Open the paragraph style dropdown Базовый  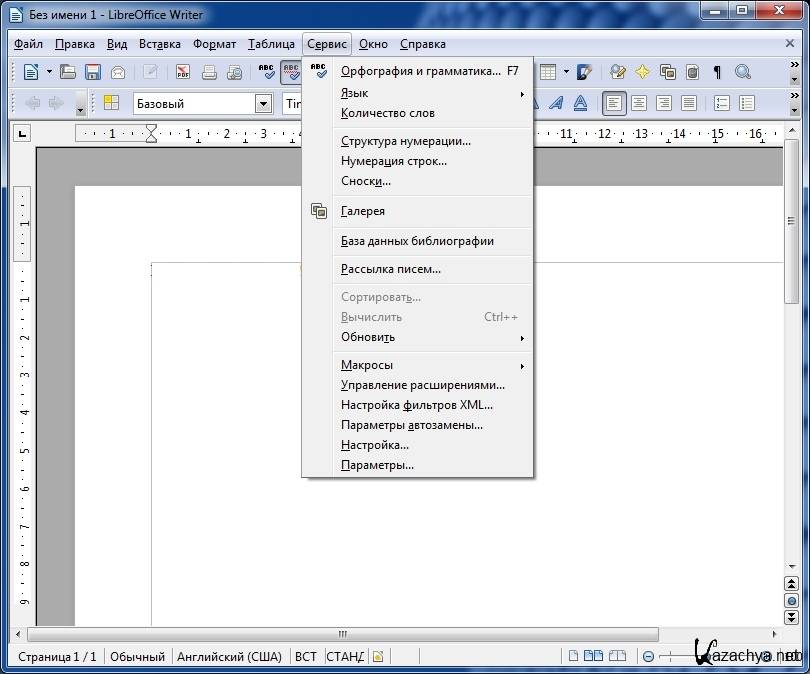(x=264, y=103)
